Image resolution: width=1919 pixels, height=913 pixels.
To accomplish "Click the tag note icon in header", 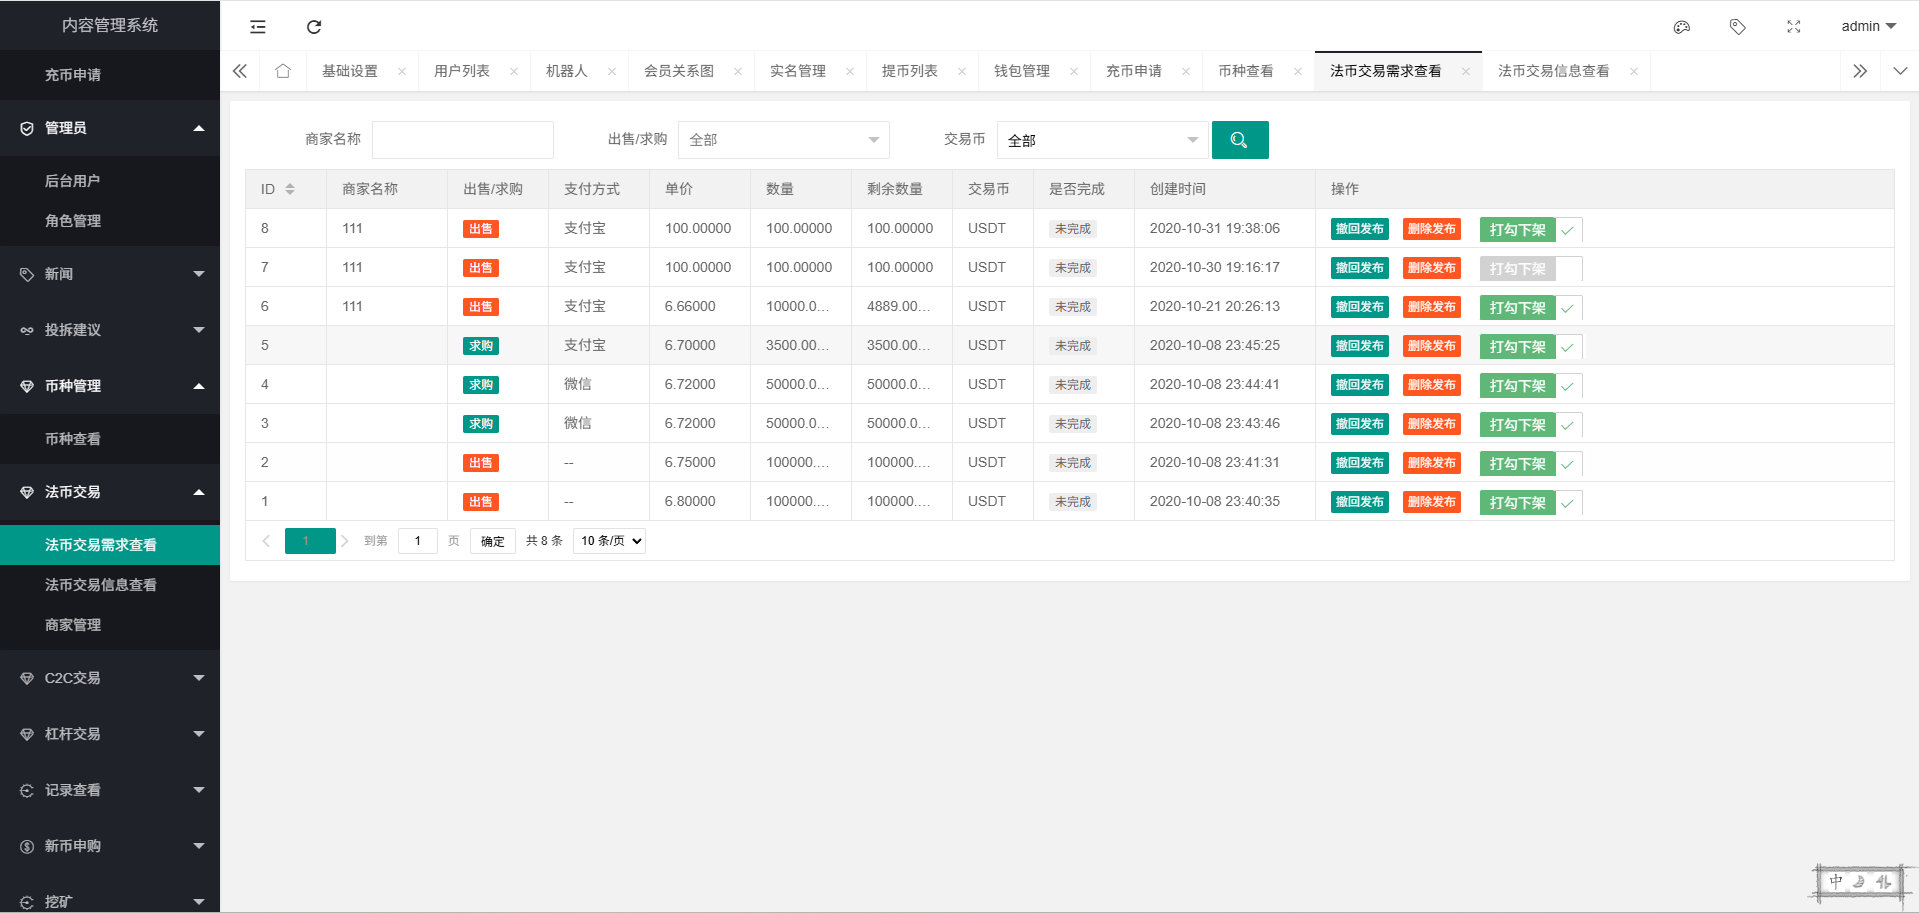I will pyautogui.click(x=1738, y=27).
